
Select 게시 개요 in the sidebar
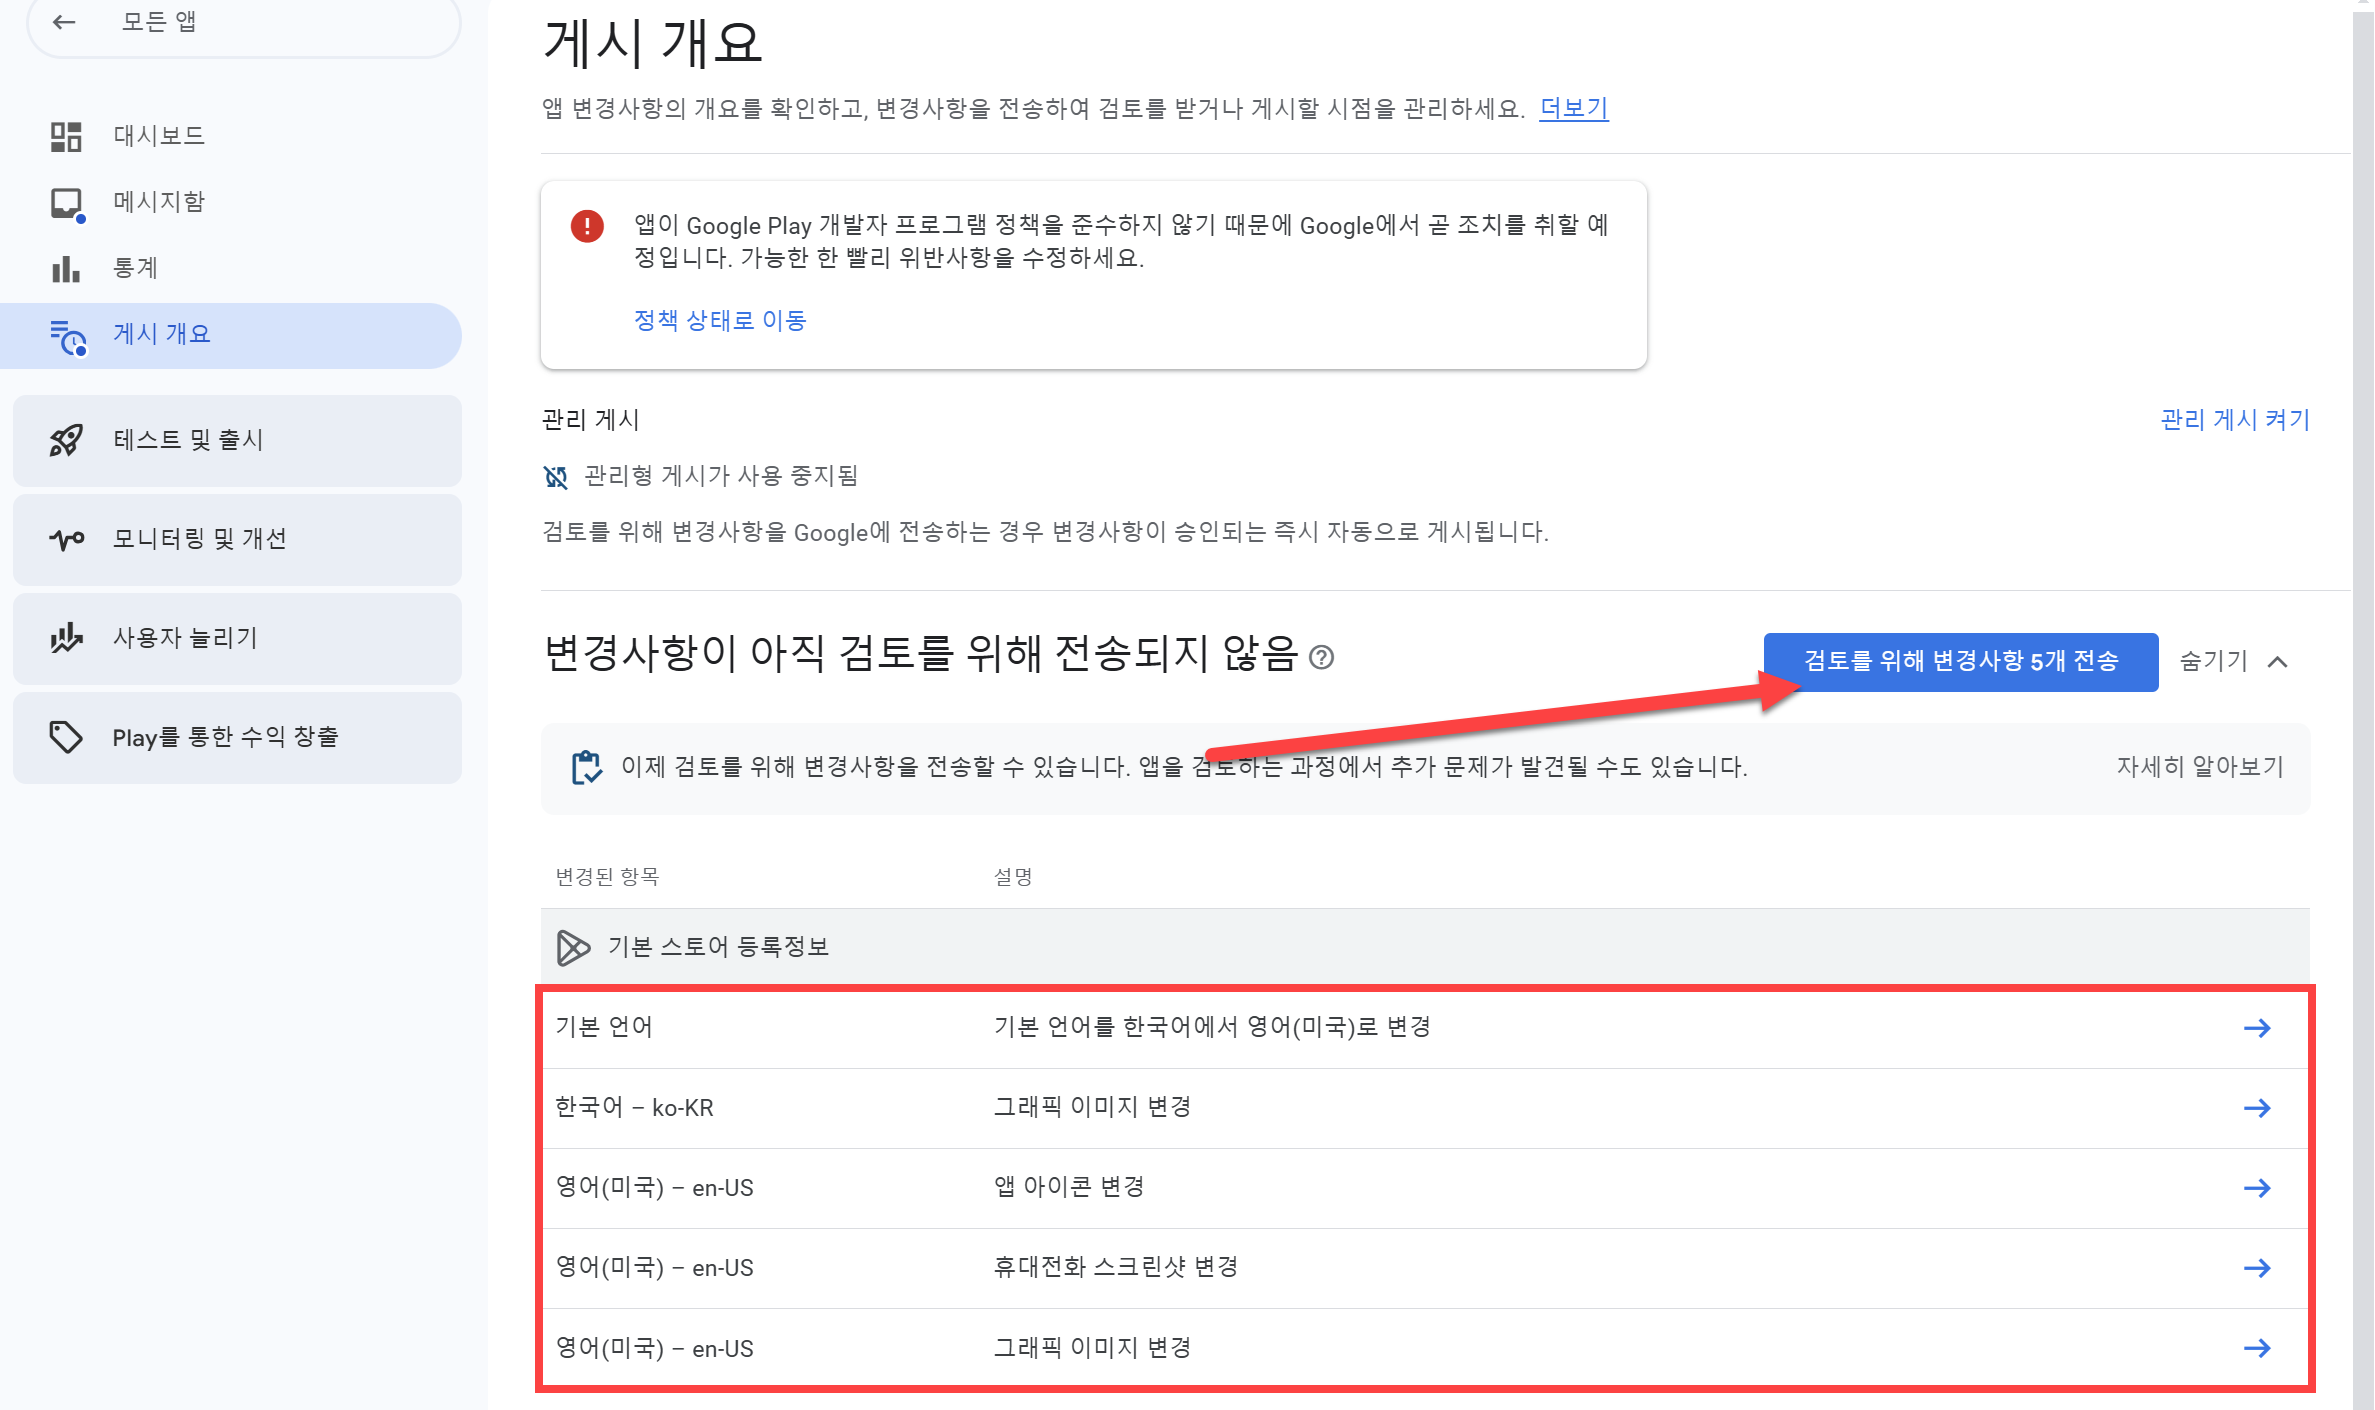point(162,335)
